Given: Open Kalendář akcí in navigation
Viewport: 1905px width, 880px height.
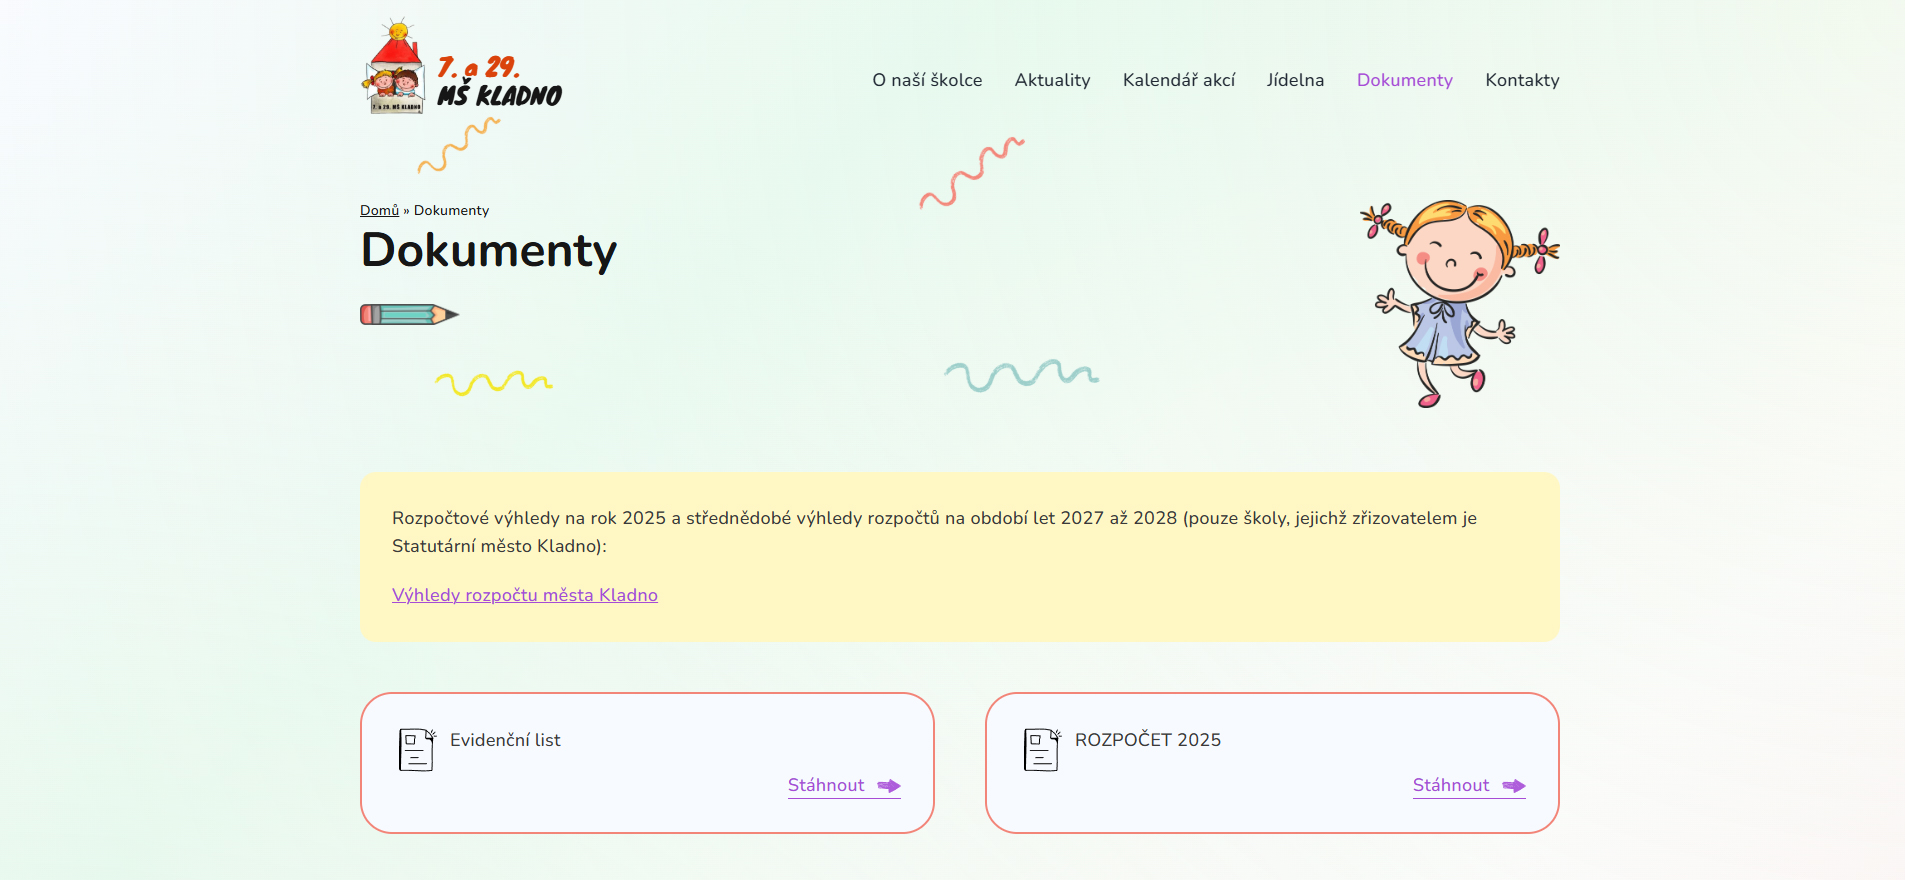Looking at the screenshot, I should tap(1178, 80).
